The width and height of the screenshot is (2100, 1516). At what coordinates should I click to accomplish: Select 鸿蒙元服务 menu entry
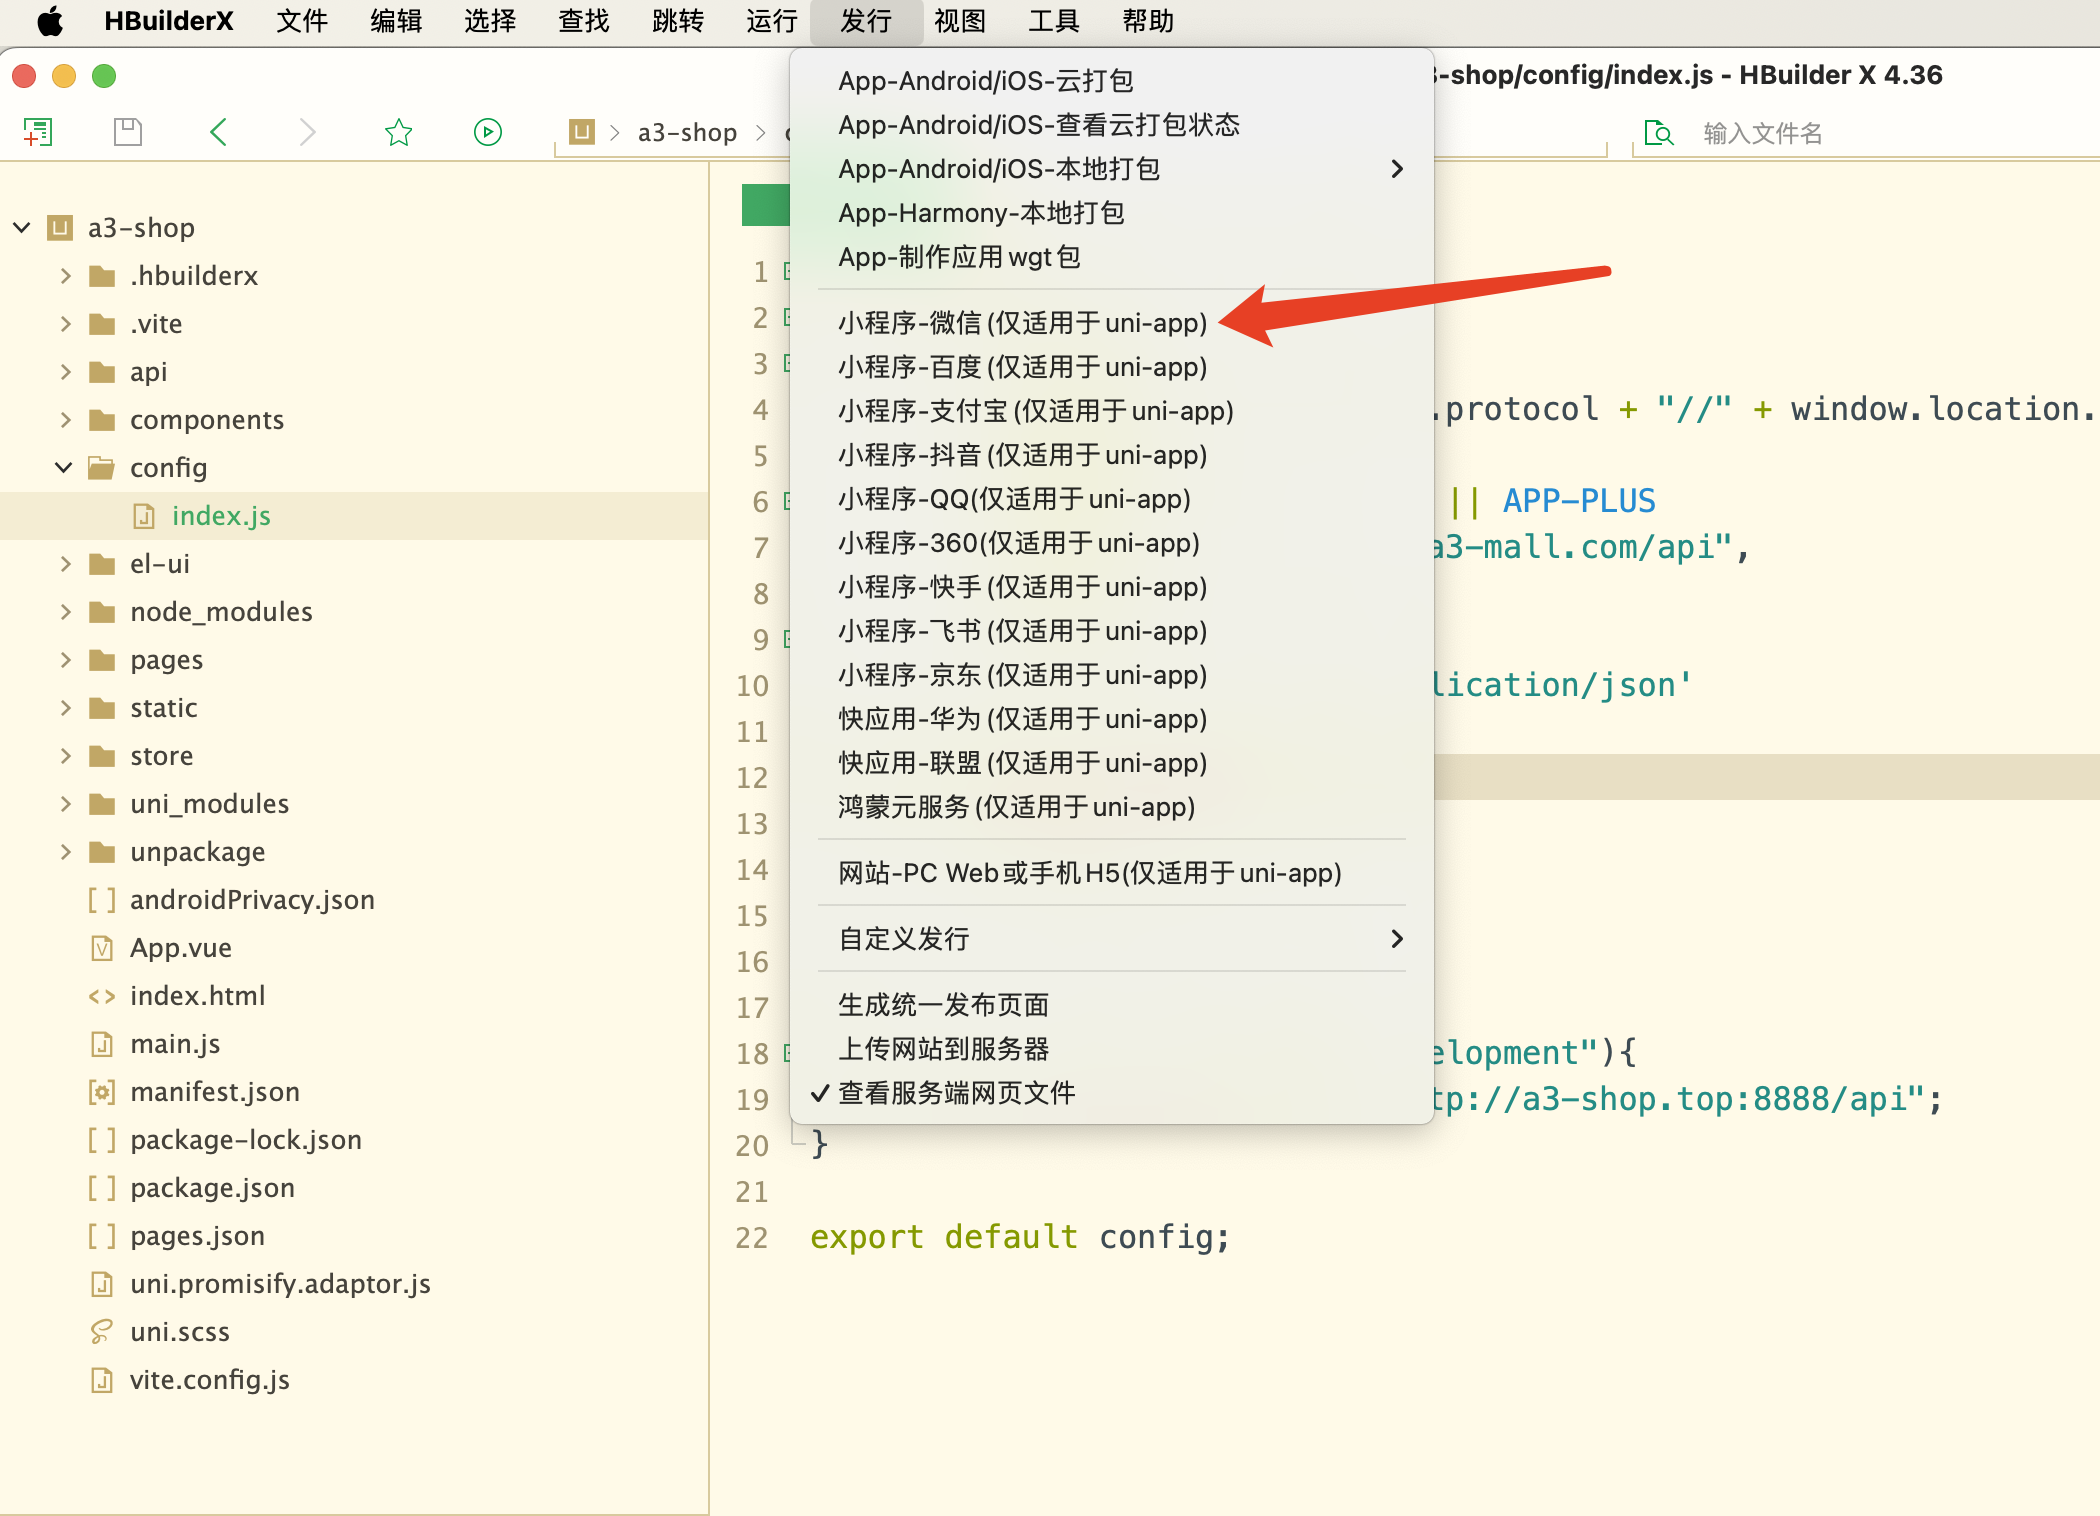click(x=1112, y=807)
